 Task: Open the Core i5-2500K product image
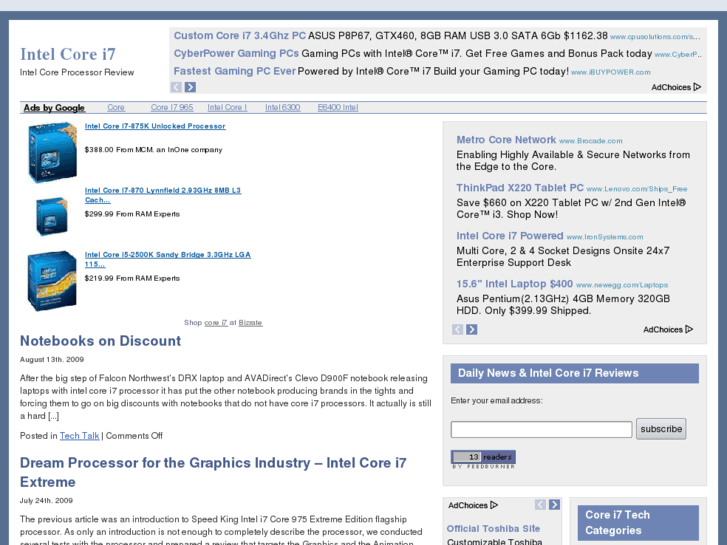pyautogui.click(x=52, y=281)
